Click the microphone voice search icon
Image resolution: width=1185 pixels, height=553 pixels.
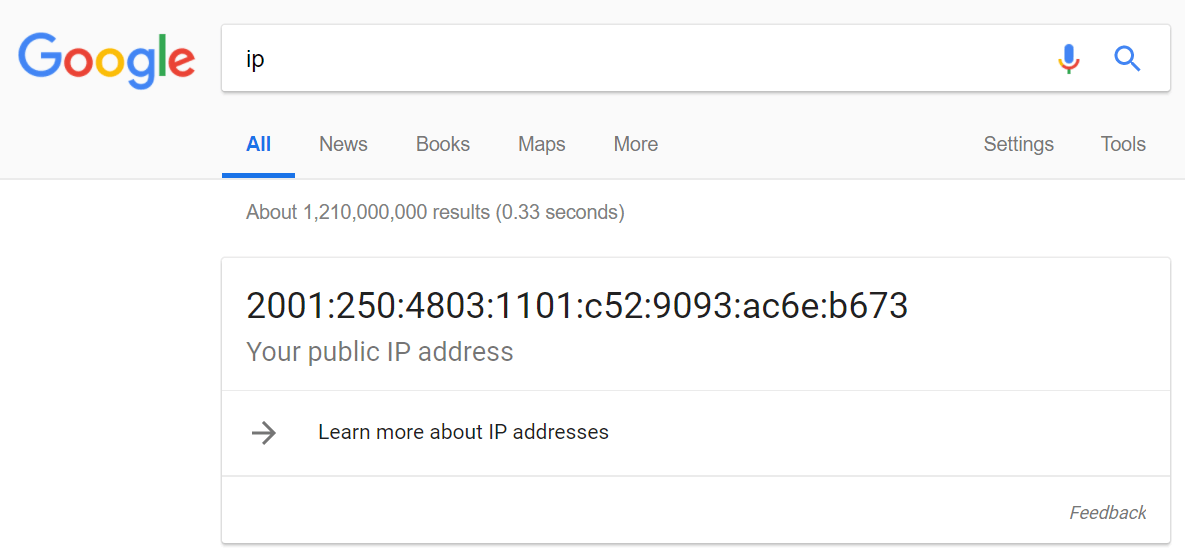click(1068, 59)
